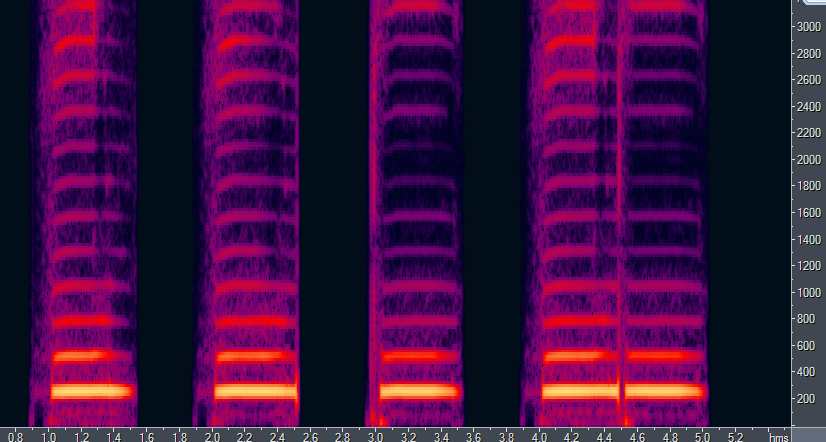Click the 0.8 mark on the time ruler

(x=16, y=437)
